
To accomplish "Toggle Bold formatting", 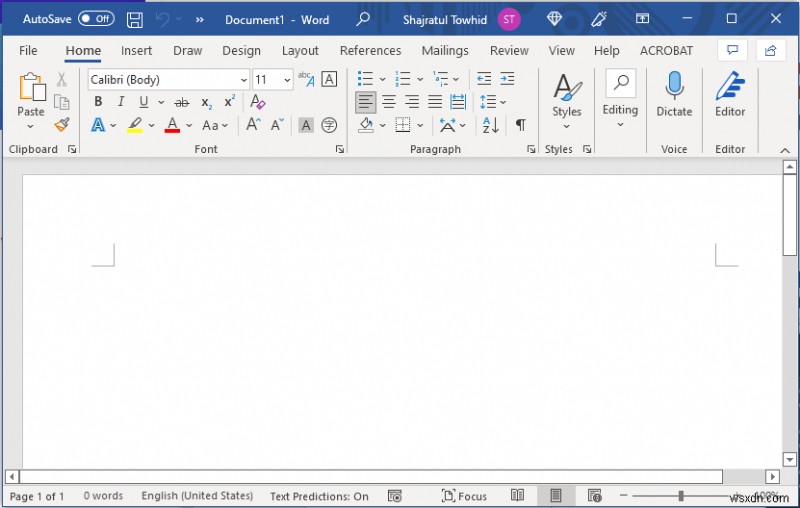I will [98, 102].
